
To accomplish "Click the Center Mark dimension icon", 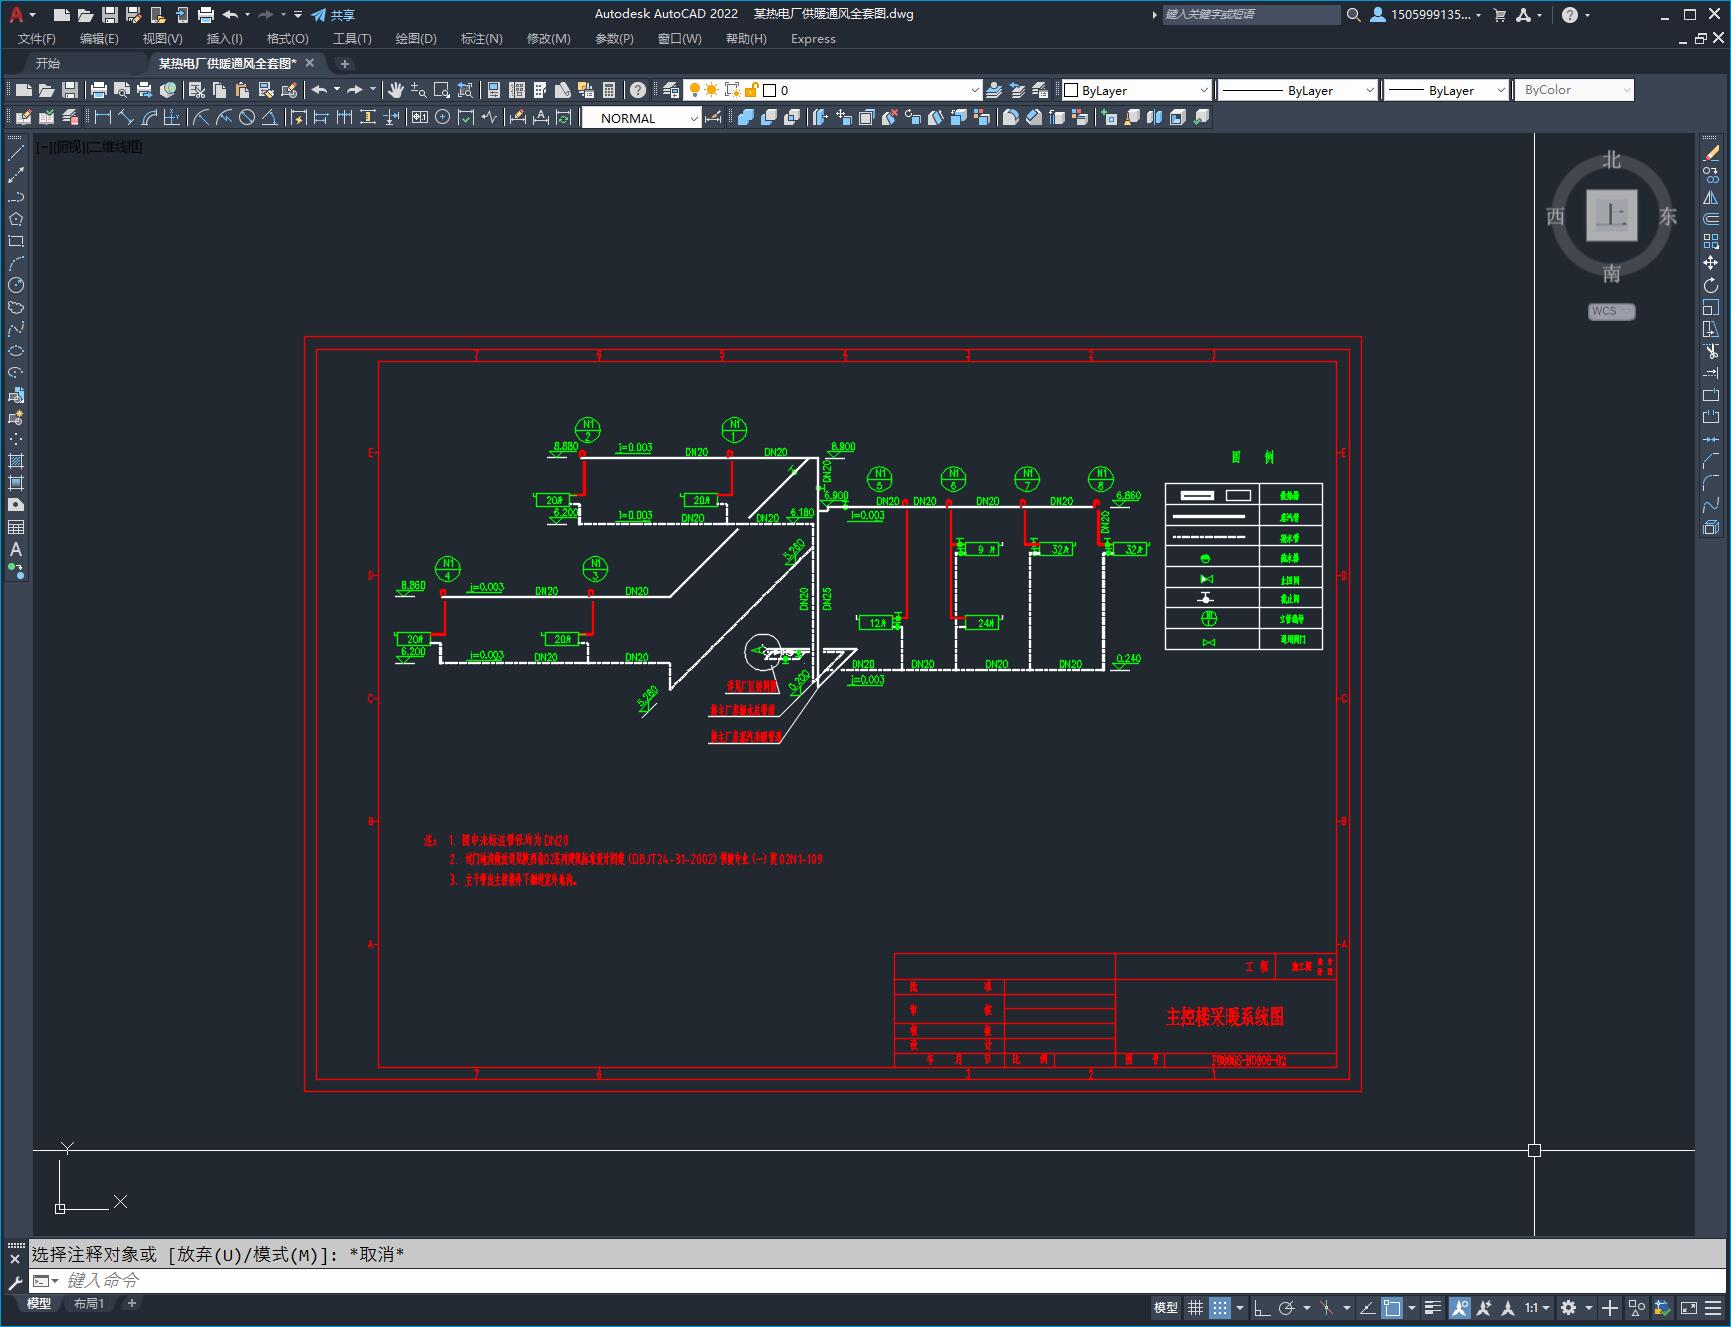I will tap(443, 117).
